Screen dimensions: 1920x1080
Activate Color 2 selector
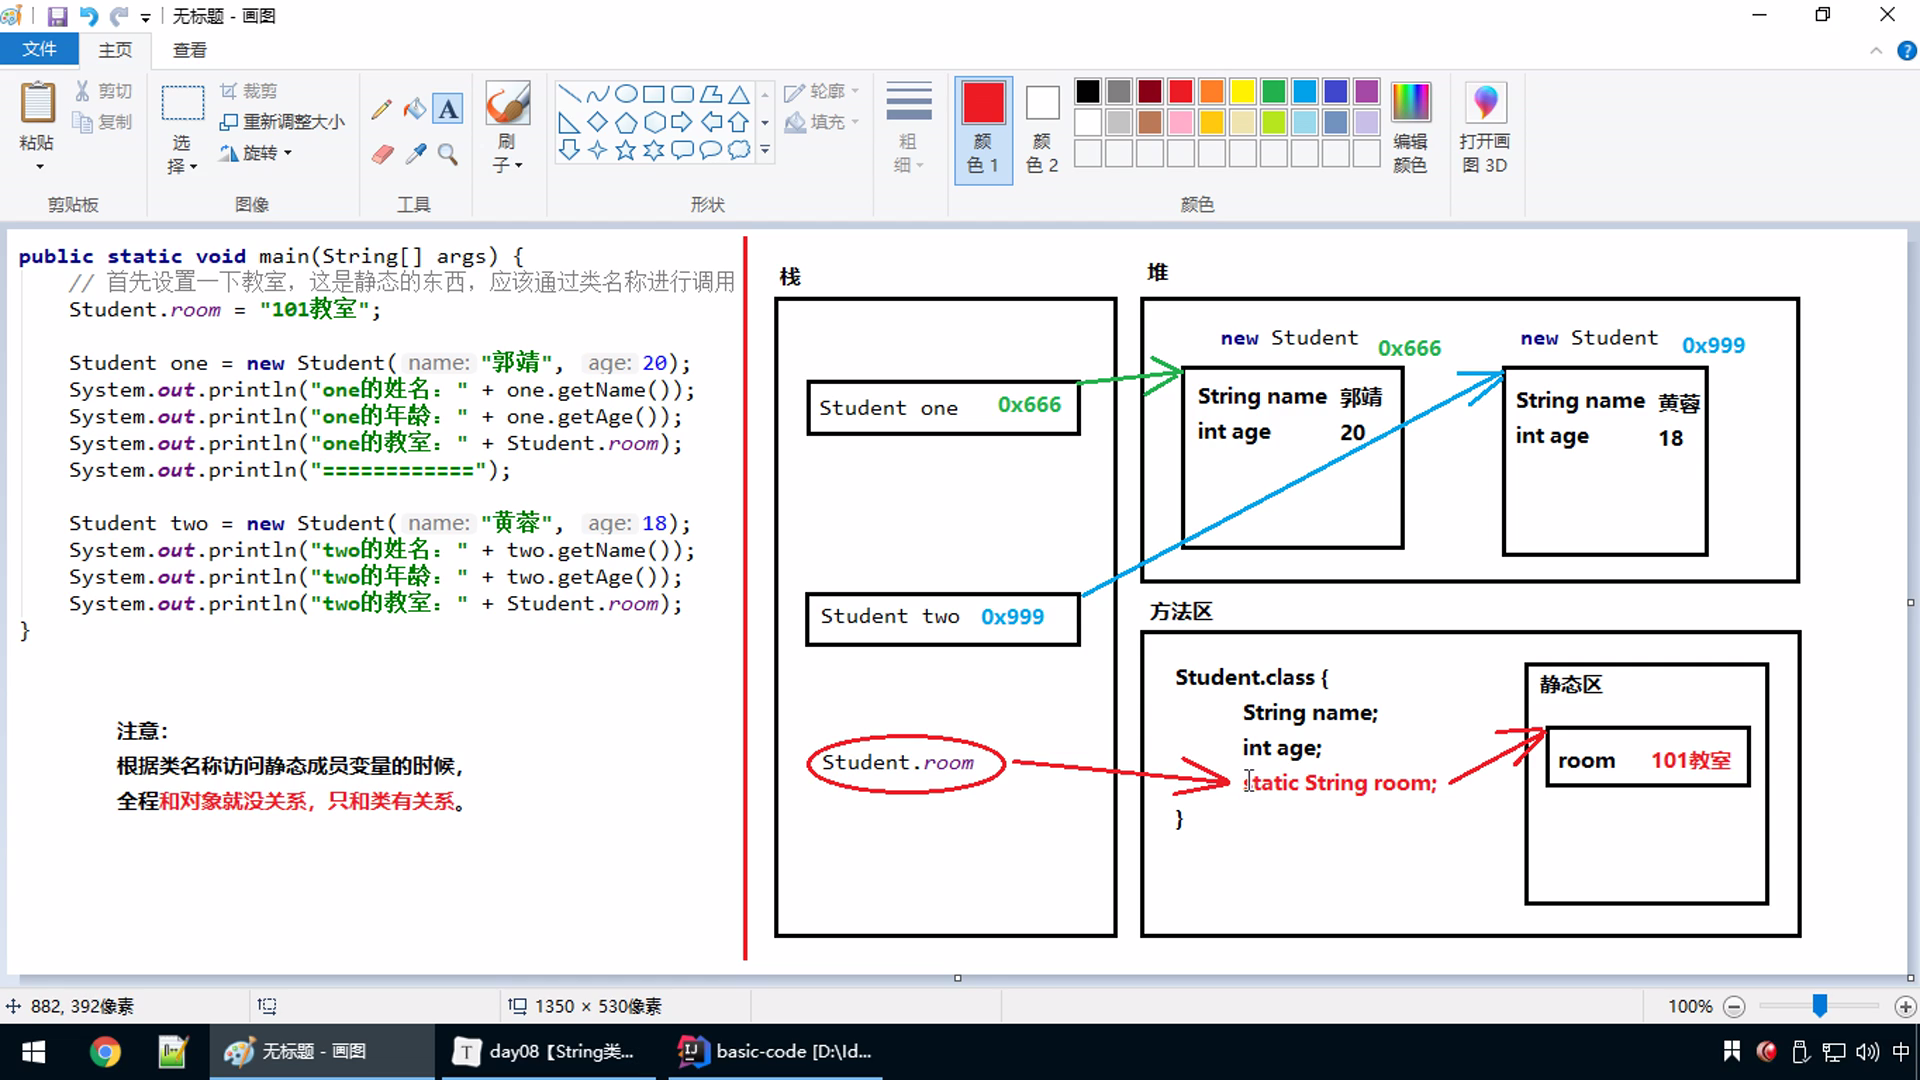point(1042,128)
